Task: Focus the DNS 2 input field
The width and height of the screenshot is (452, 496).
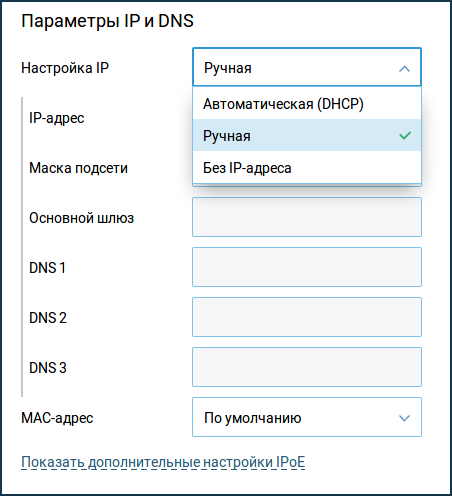Action: pos(307,317)
